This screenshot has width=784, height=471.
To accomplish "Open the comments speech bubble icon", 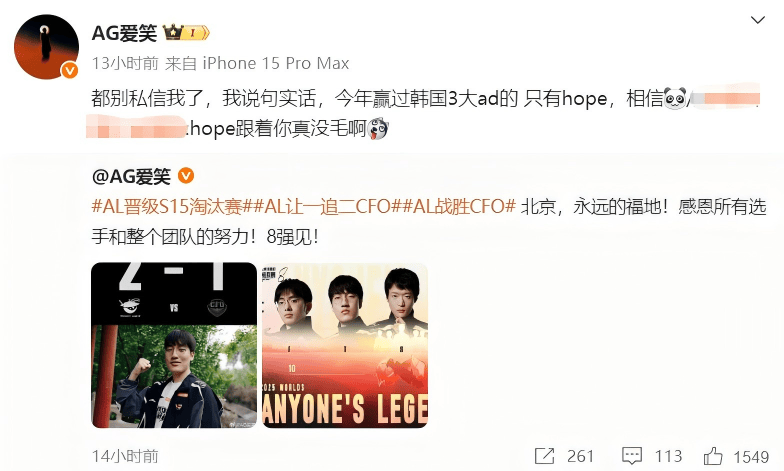I will click(x=632, y=456).
